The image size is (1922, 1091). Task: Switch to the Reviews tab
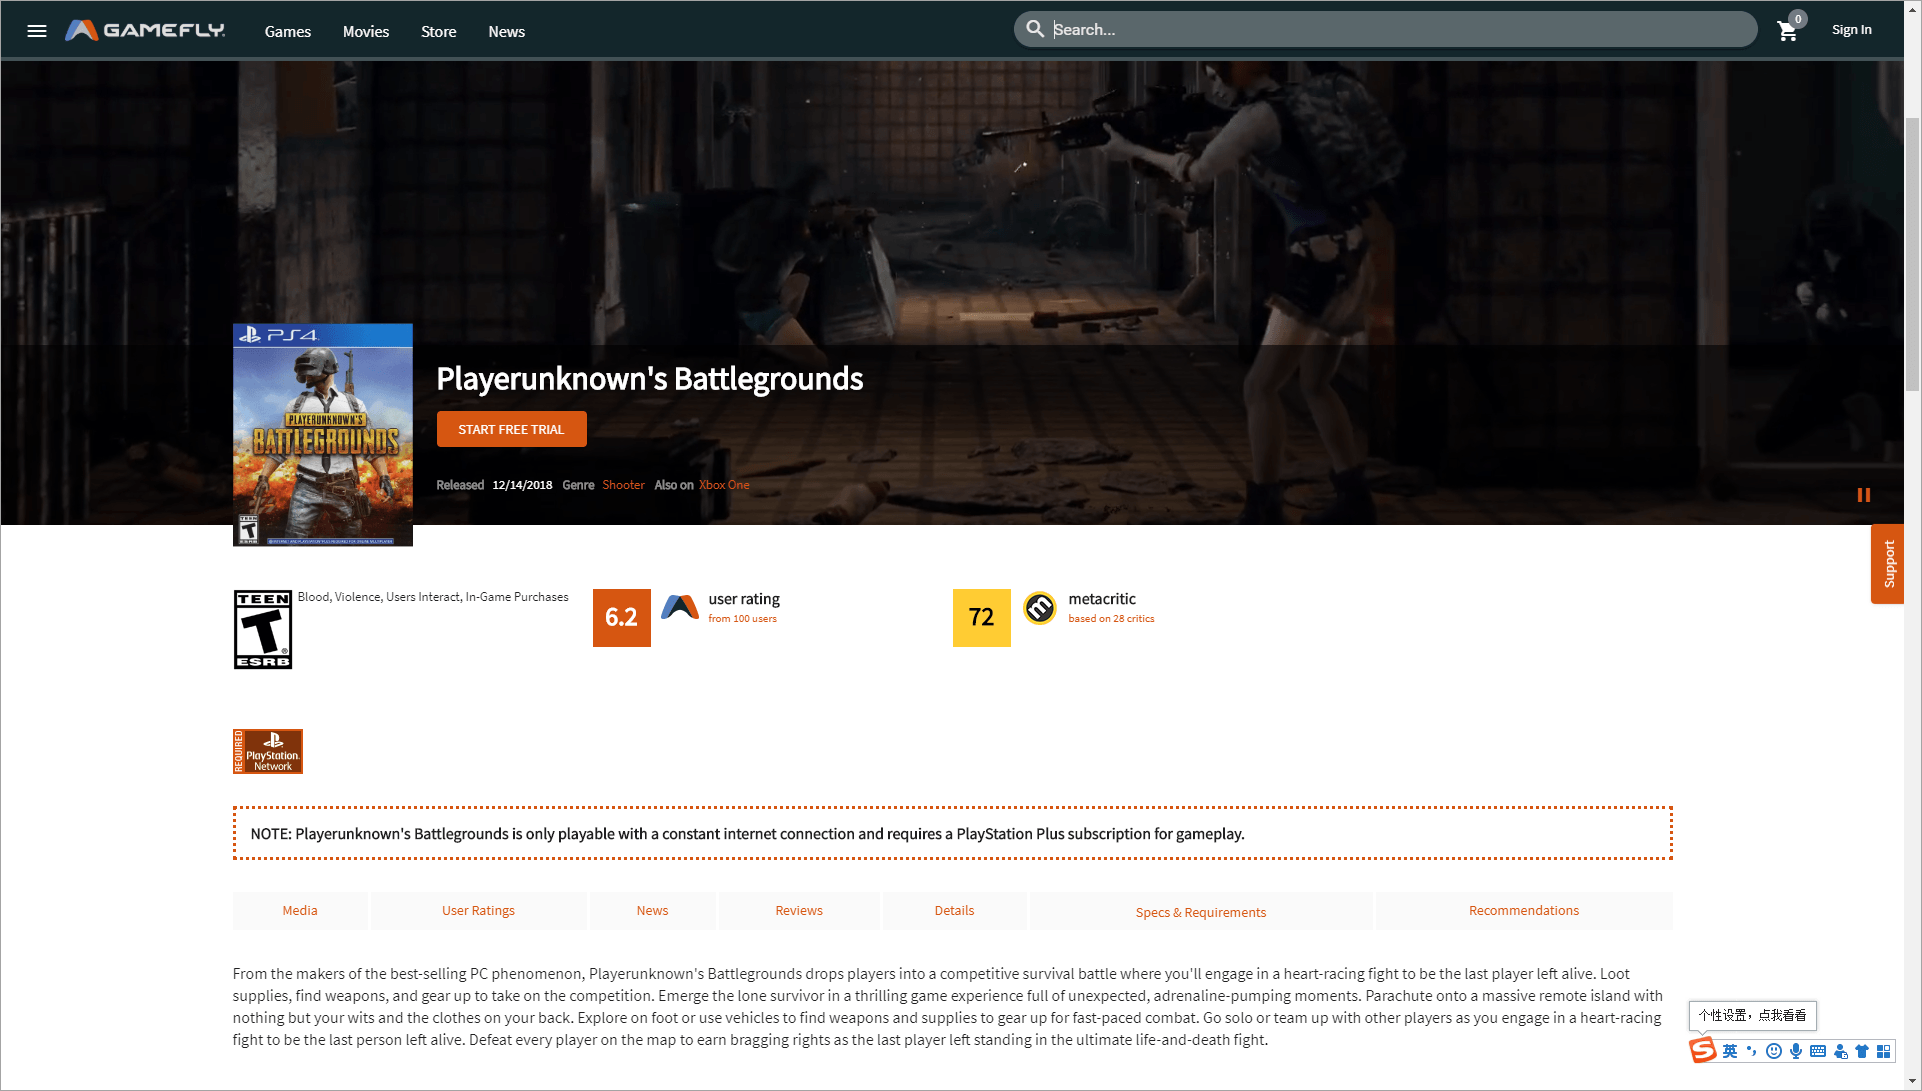[798, 910]
